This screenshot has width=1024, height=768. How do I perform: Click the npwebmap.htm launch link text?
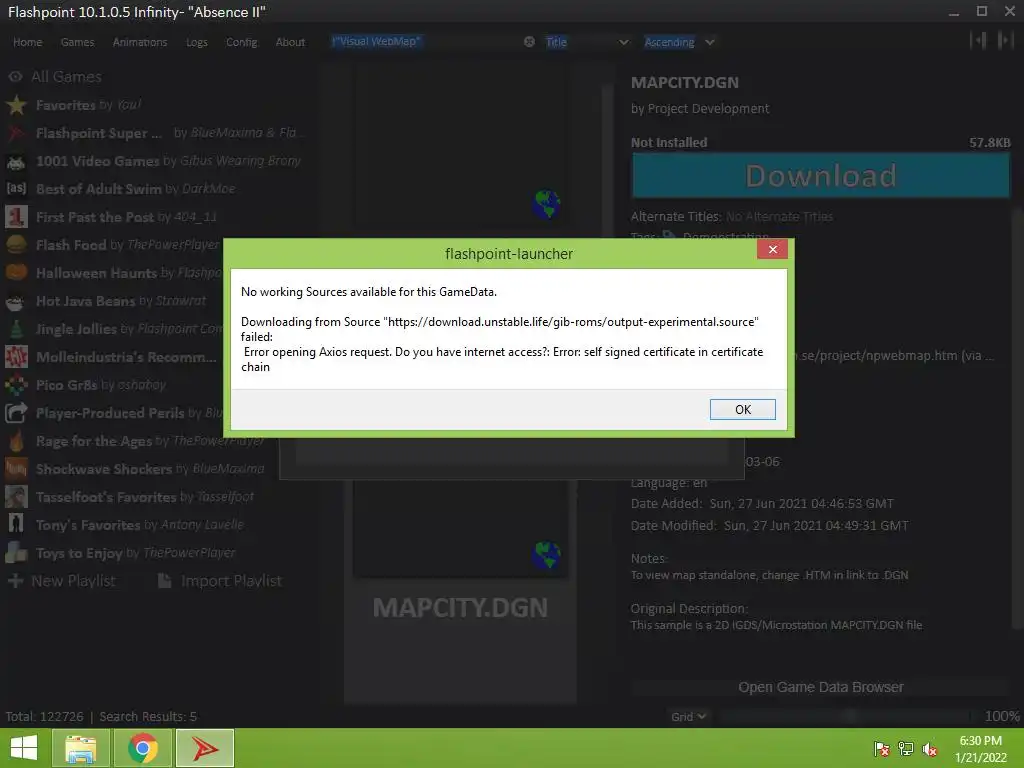click(891, 356)
